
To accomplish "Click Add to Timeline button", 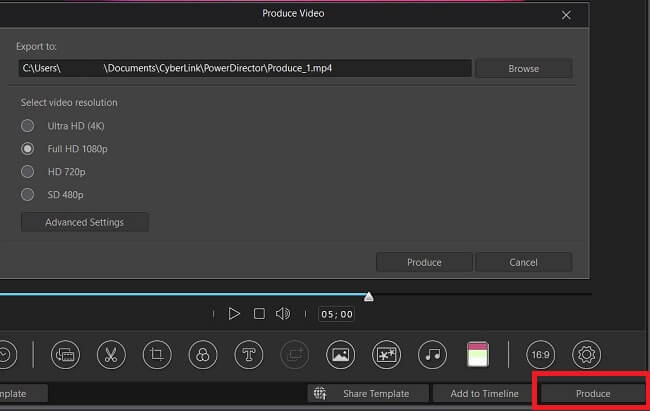I will point(484,393).
